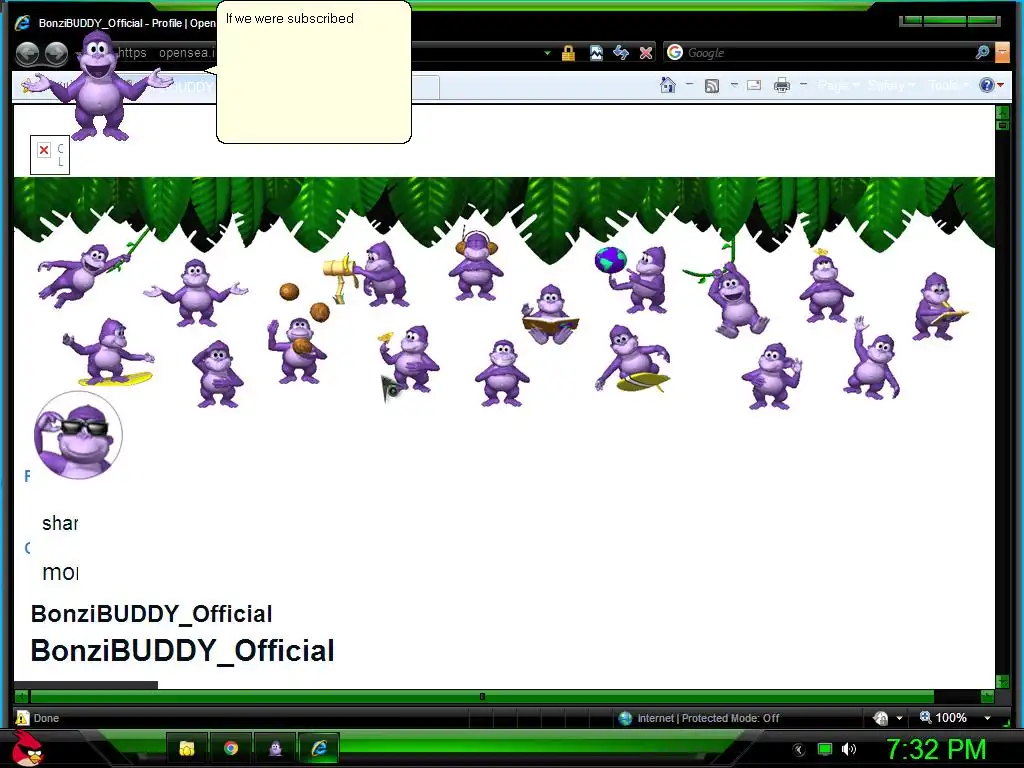Image resolution: width=1024 pixels, height=768 pixels.
Task: Click the horizontal scrollbar left arrow
Action: pos(22,697)
